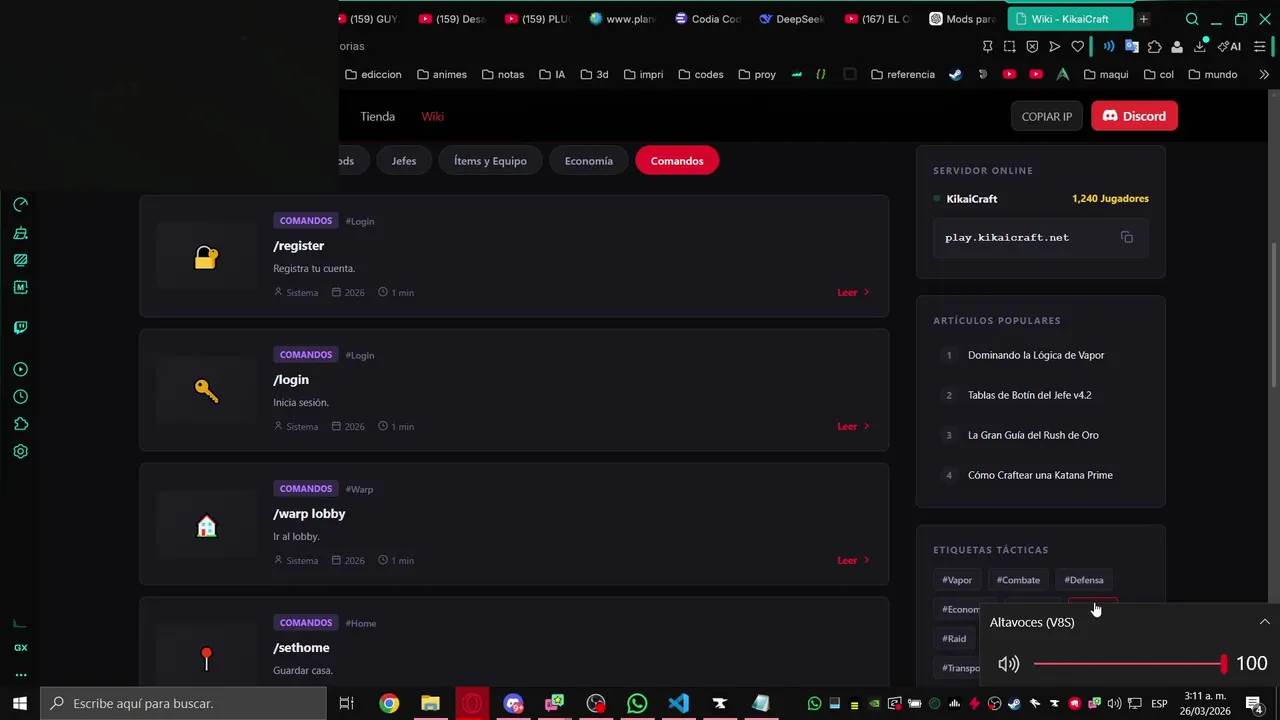This screenshot has height=720, width=1280.
Task: Open notification center in tray
Action: point(1253,703)
